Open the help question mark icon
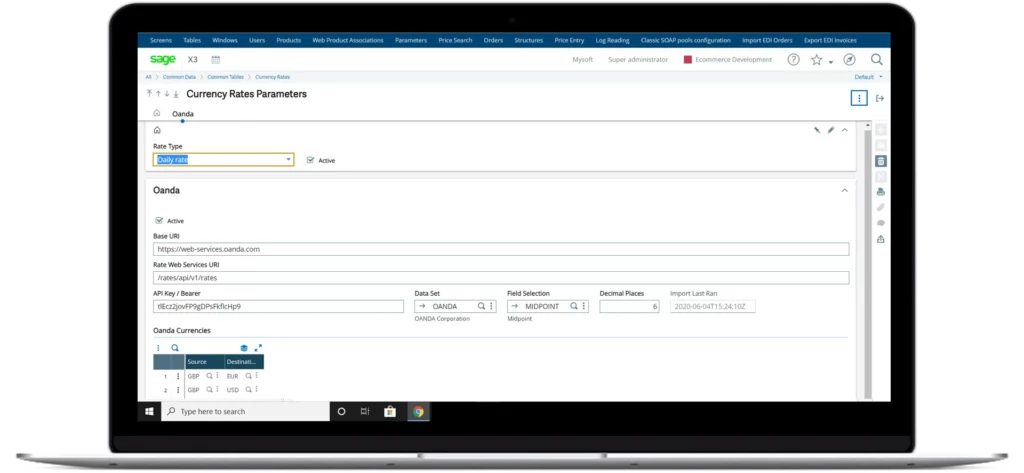 coord(793,59)
